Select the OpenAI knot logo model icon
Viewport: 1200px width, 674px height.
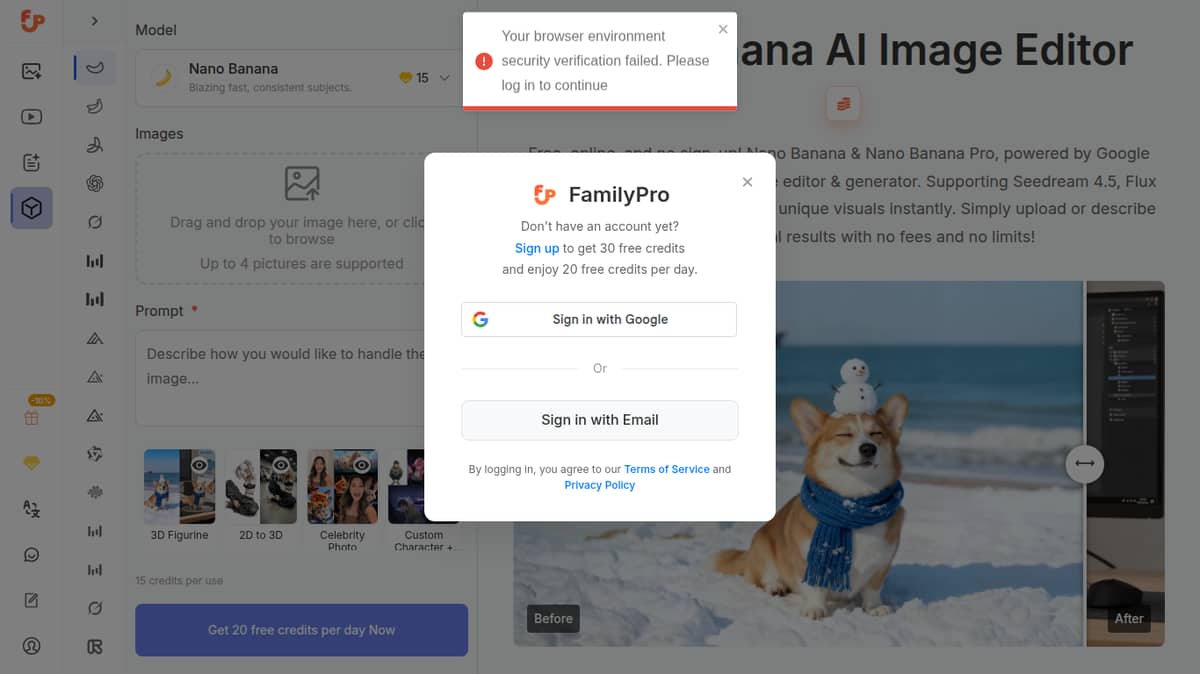point(95,183)
